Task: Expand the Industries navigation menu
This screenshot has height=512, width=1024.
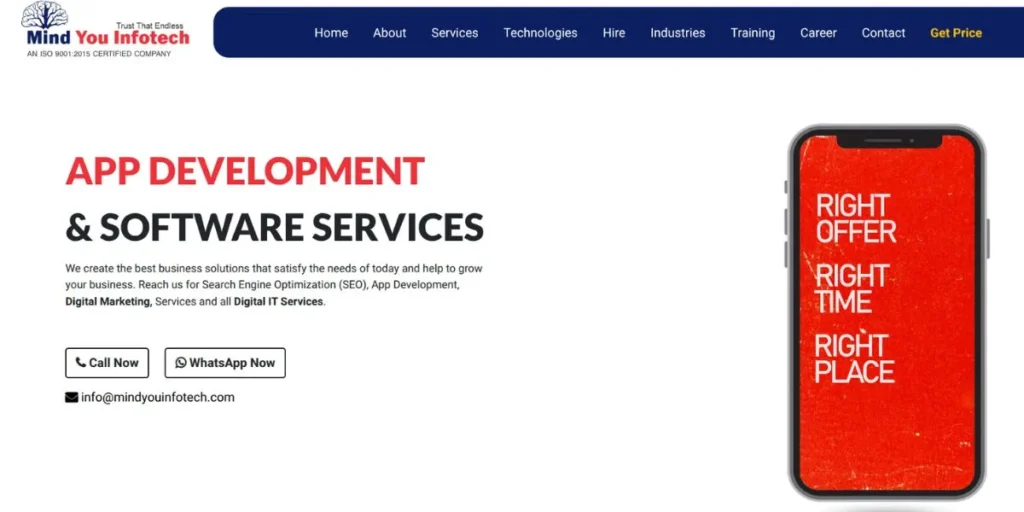Action: pyautogui.click(x=677, y=33)
